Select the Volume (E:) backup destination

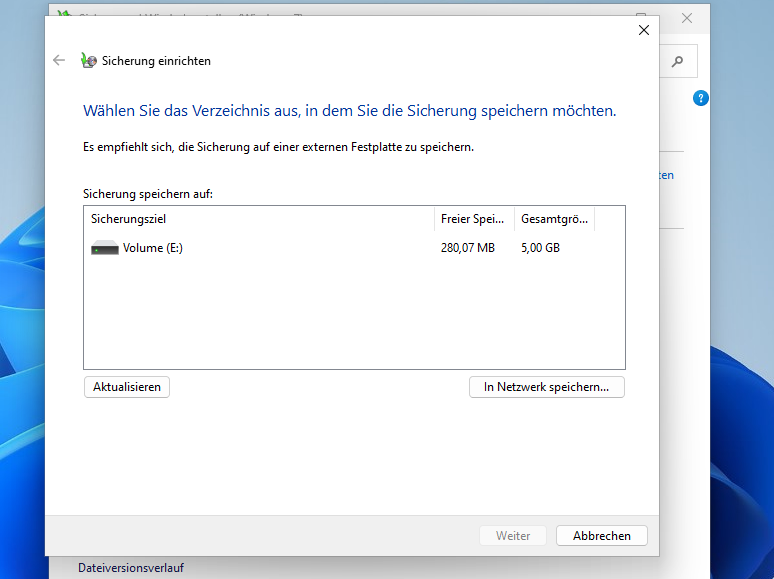pyautogui.click(x=152, y=248)
